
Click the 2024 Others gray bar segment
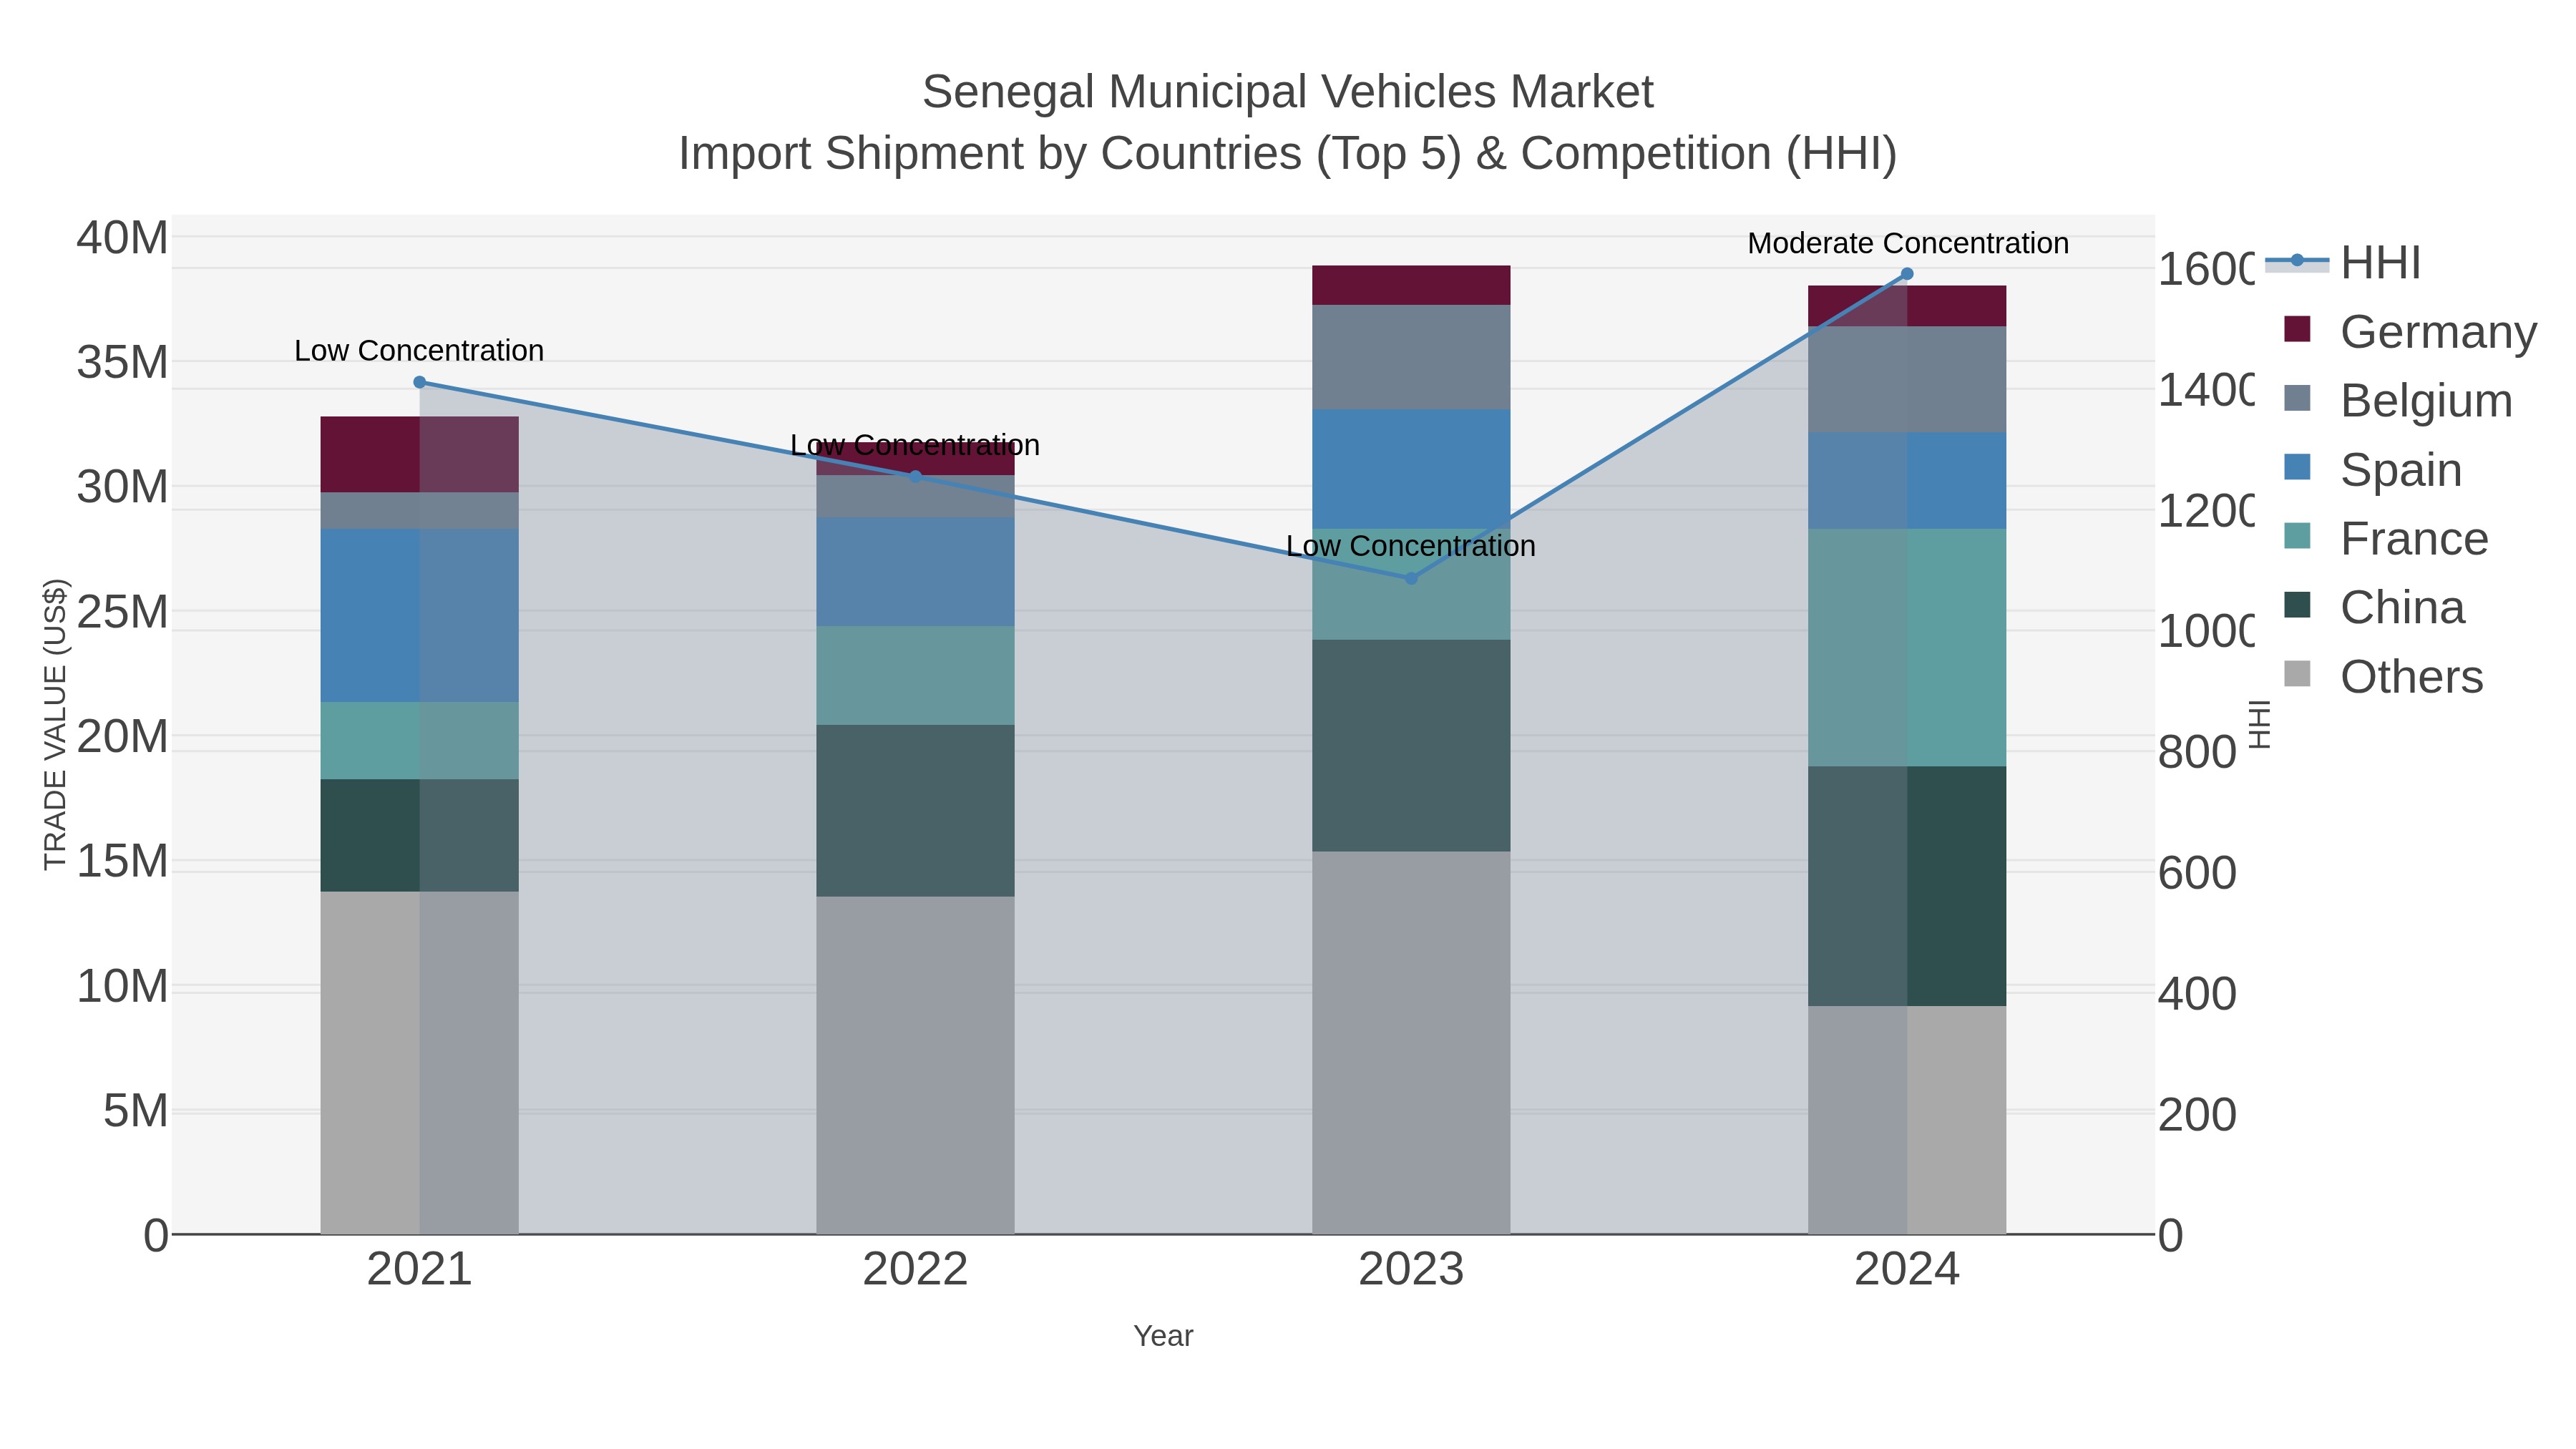pos(1907,1120)
